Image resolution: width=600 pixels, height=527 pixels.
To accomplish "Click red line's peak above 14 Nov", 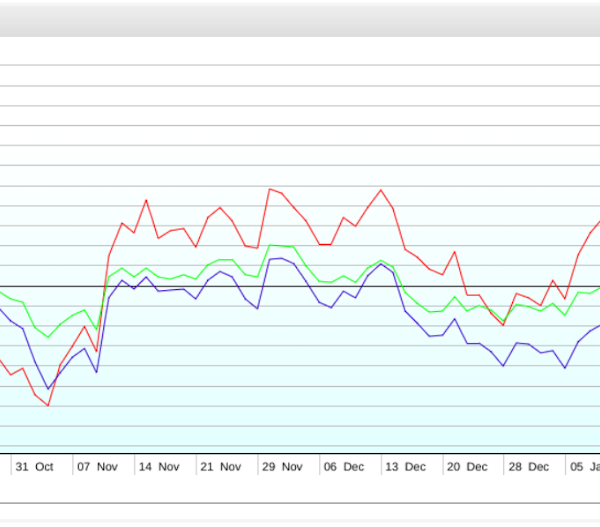I will coord(146,200).
